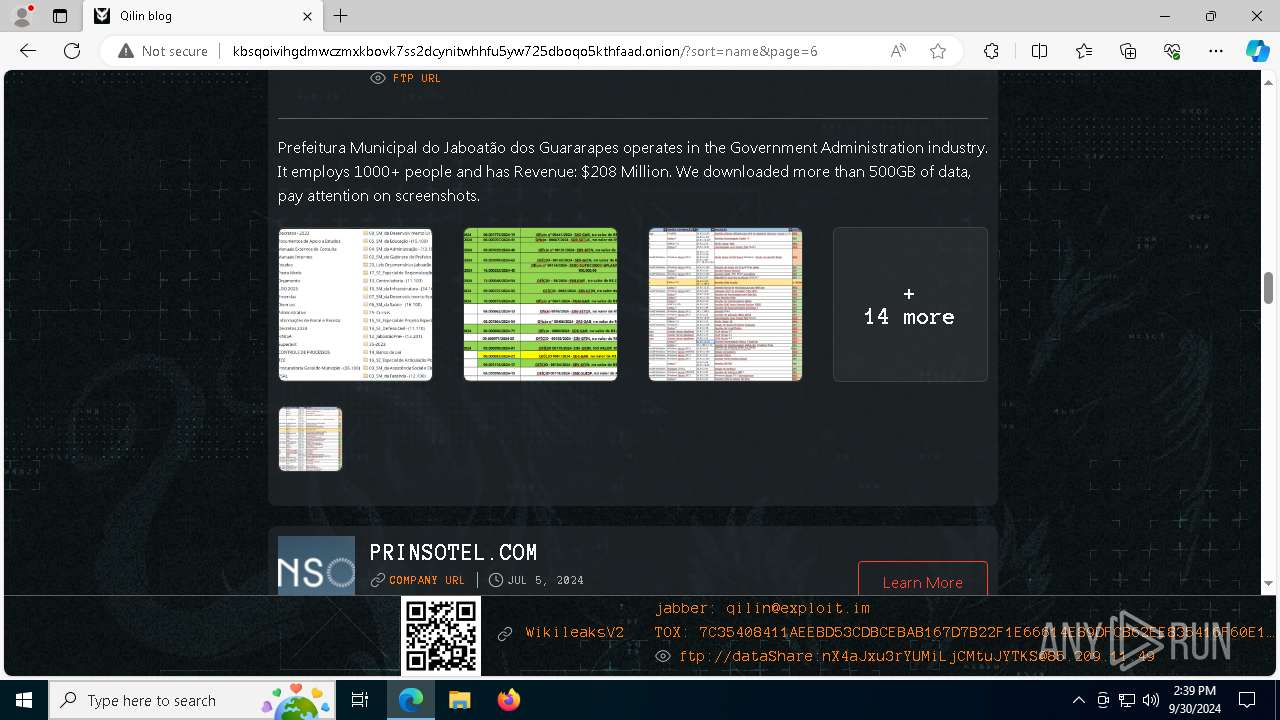Image resolution: width=1280 pixels, height=720 pixels.
Task: Click the clock icon beside JUL 5, 2024
Action: click(x=496, y=580)
